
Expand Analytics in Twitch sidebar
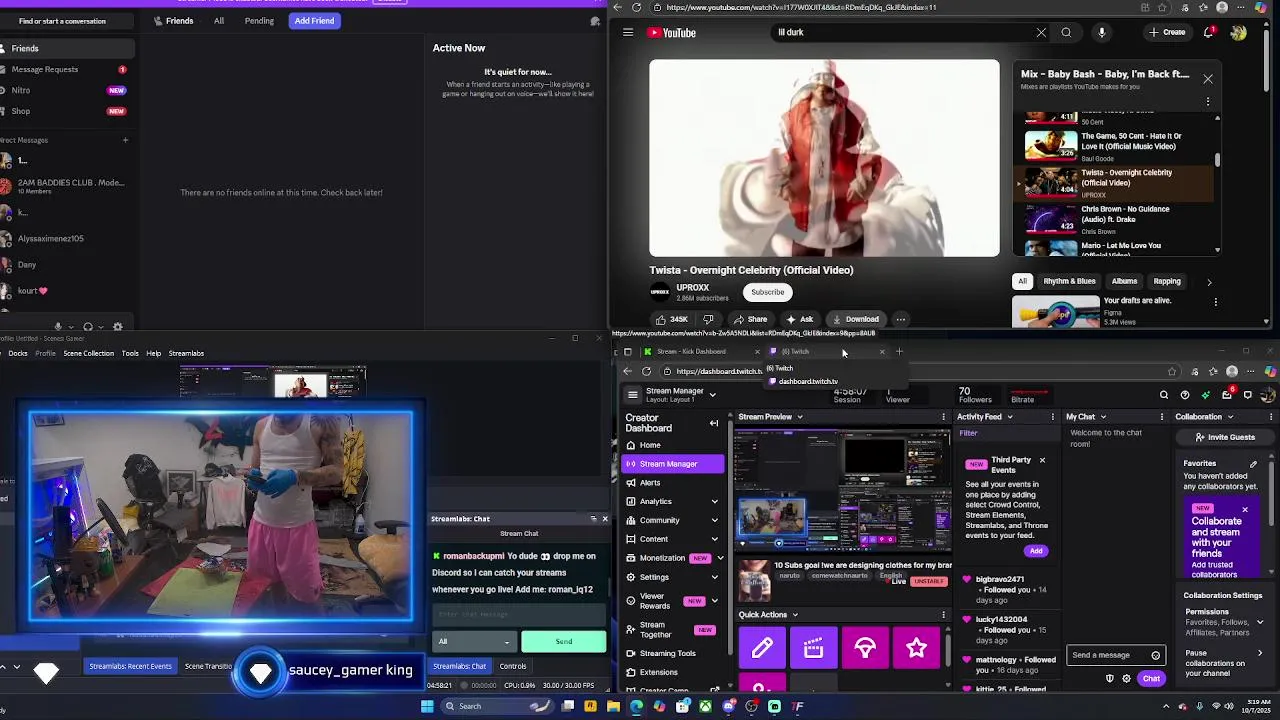(x=714, y=501)
